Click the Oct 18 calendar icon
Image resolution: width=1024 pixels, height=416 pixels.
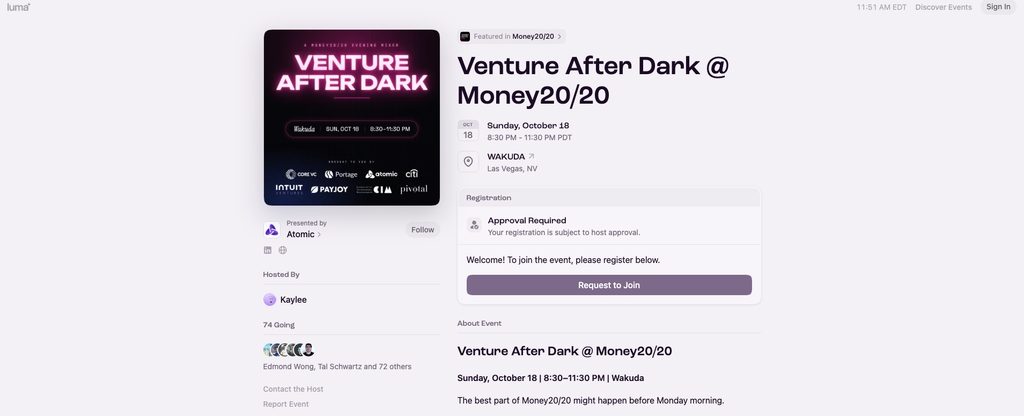point(468,131)
